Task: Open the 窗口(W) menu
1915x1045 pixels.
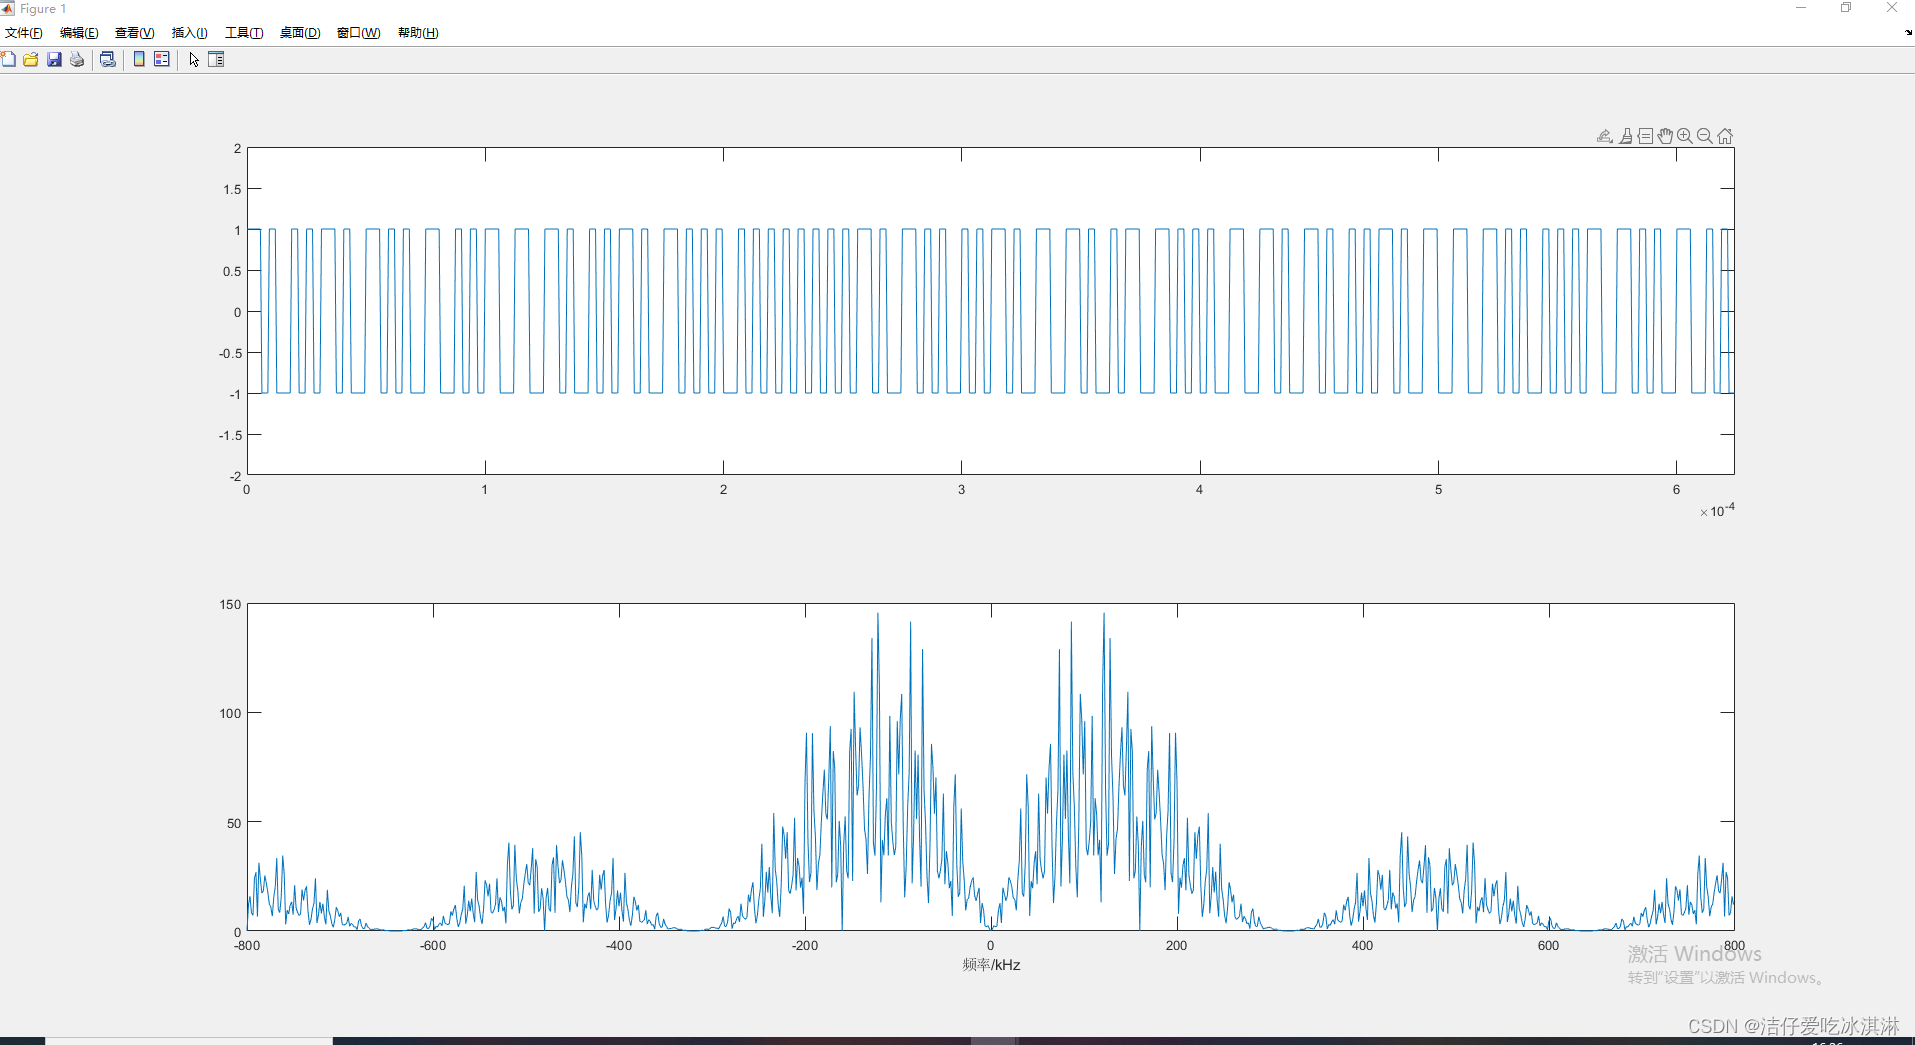Action: point(359,33)
